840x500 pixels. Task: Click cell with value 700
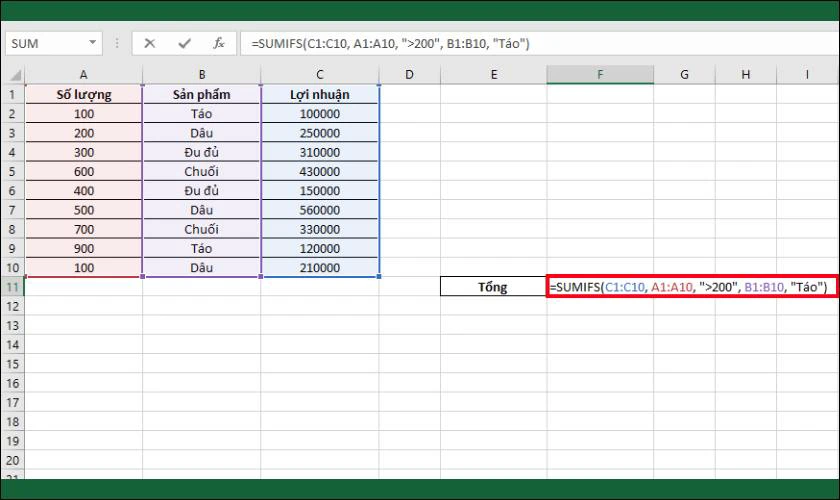84,229
